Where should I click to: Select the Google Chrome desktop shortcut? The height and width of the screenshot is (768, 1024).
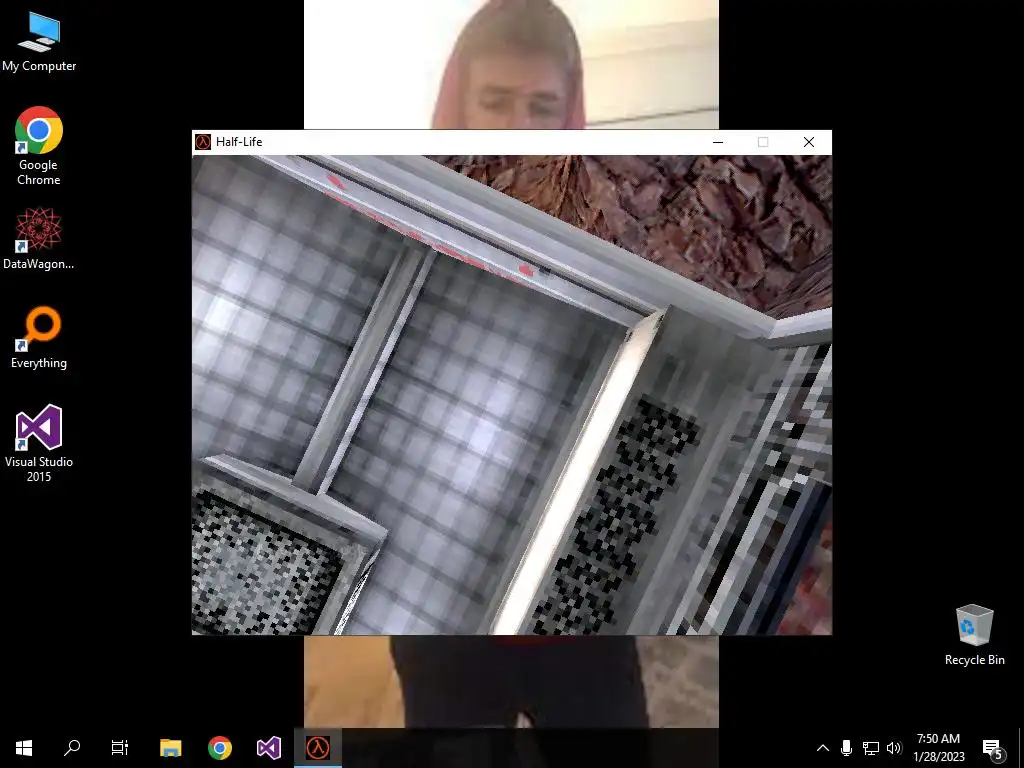tap(39, 146)
